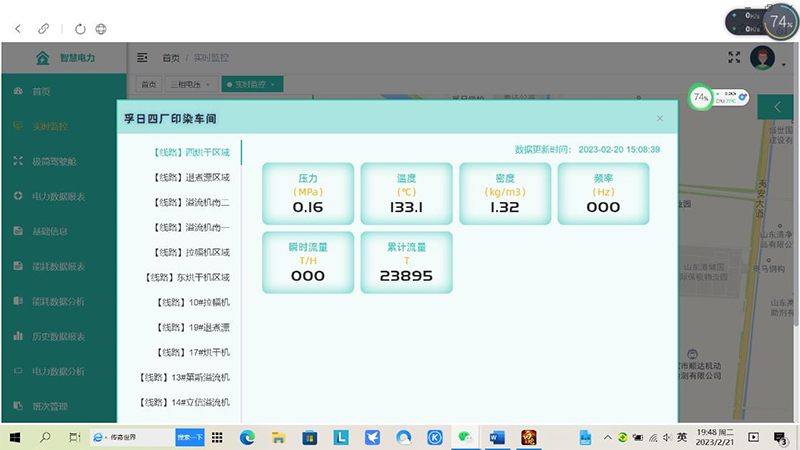Image resolution: width=800 pixels, height=450 pixels.
Task: Open the notification center icon in taskbar
Action: [x=780, y=438]
